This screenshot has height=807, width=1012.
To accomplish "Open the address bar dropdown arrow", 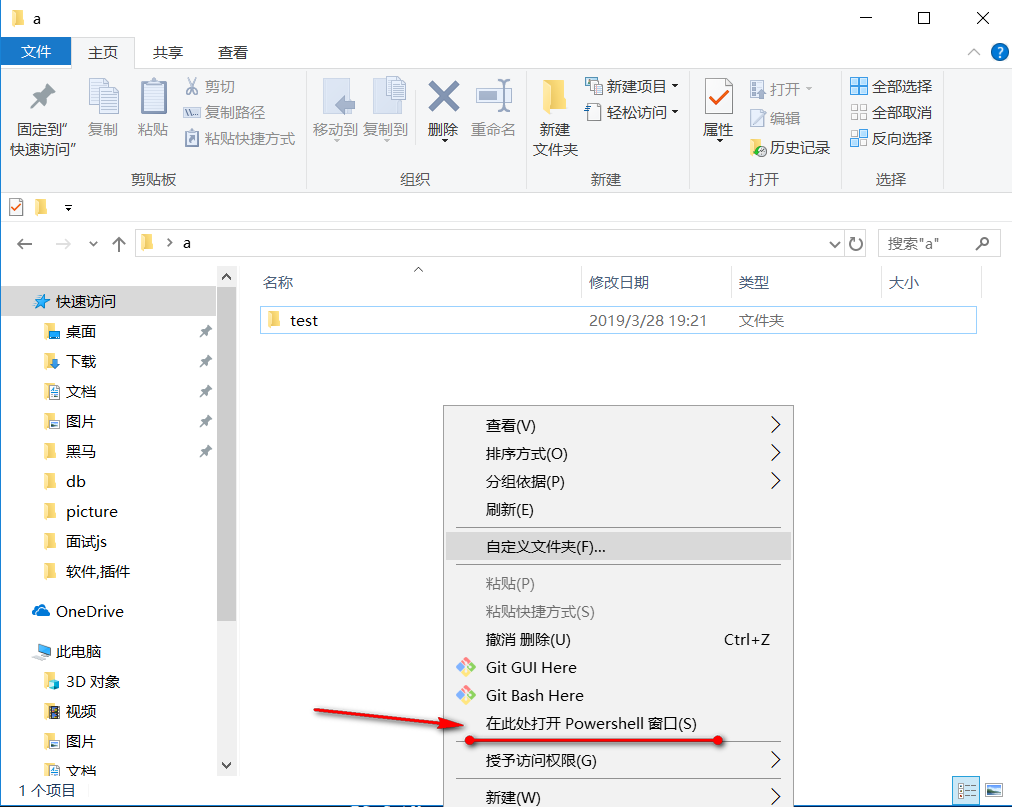I will 834,243.
